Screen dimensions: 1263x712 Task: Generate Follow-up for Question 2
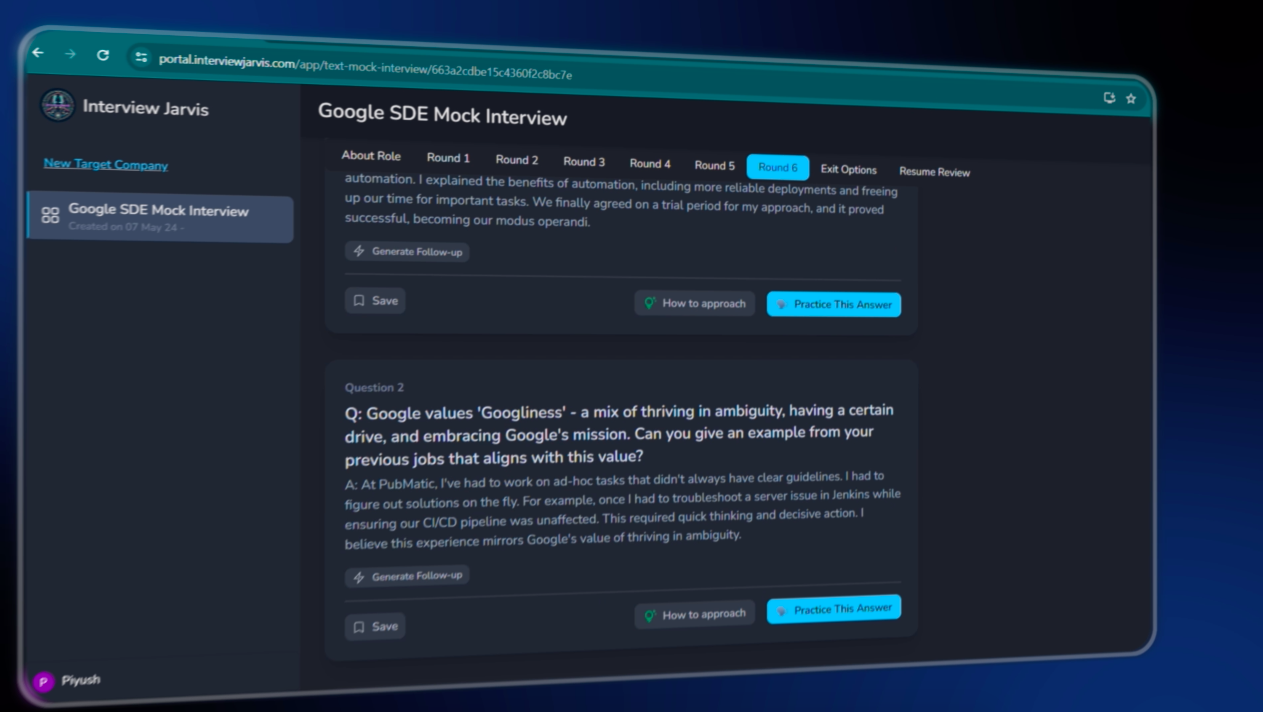pos(407,577)
